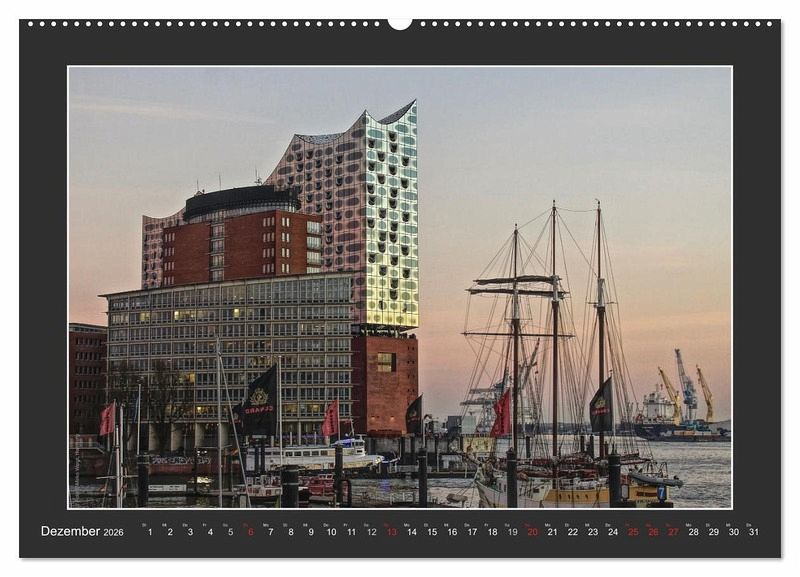Pick December 26 holiday date
This screenshot has height=577, width=800.
coord(653,532)
